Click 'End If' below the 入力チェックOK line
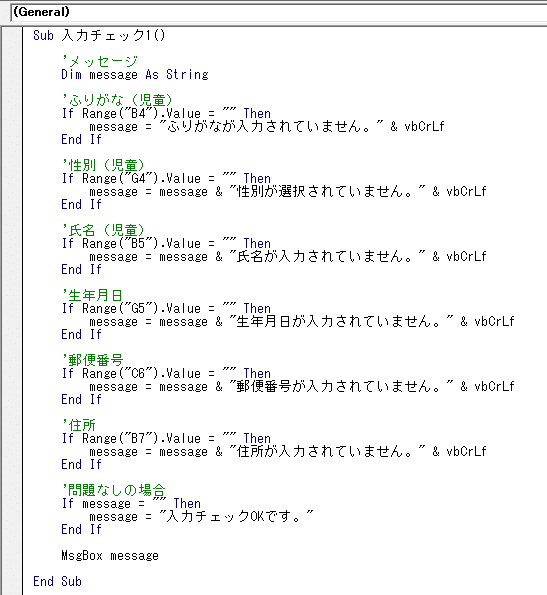This screenshot has width=547, height=595. [x=82, y=529]
